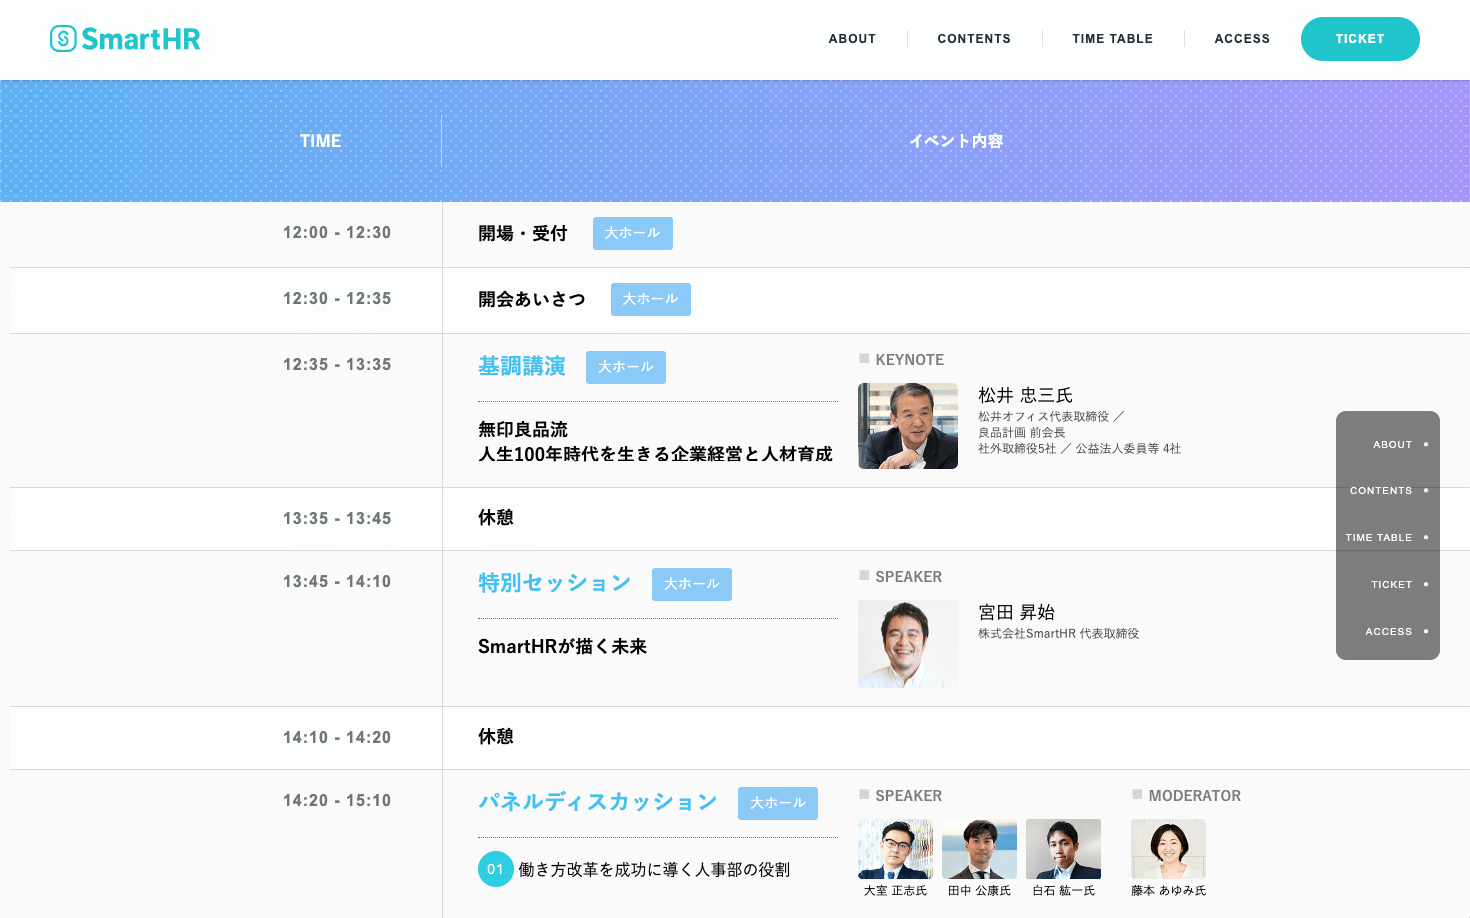Click the name 宮田 昇始
Image resolution: width=1470 pixels, height=918 pixels.
click(1016, 612)
